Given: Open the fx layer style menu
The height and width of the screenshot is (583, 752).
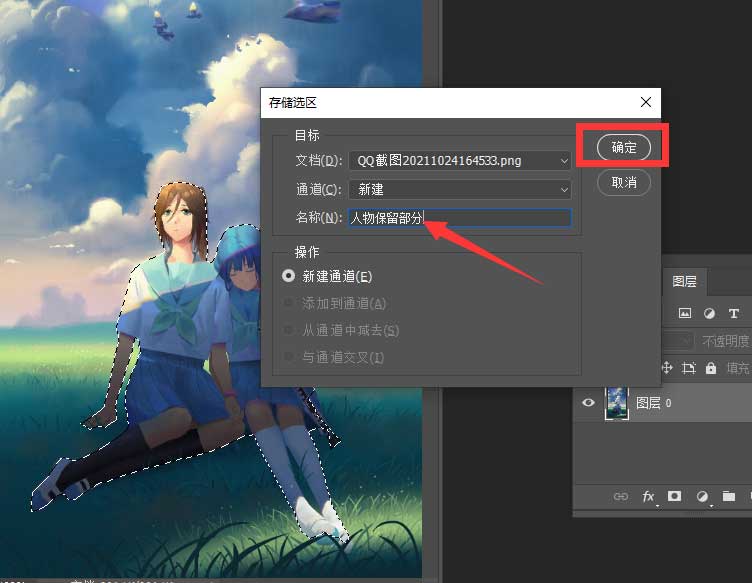Looking at the screenshot, I should tap(648, 496).
